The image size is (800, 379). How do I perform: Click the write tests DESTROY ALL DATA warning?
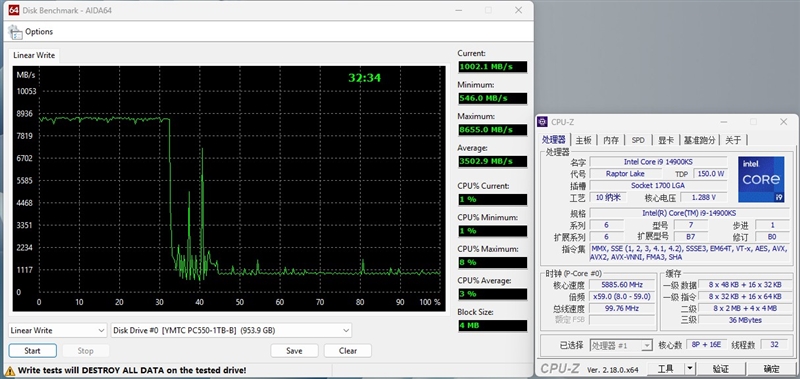[x=132, y=370]
